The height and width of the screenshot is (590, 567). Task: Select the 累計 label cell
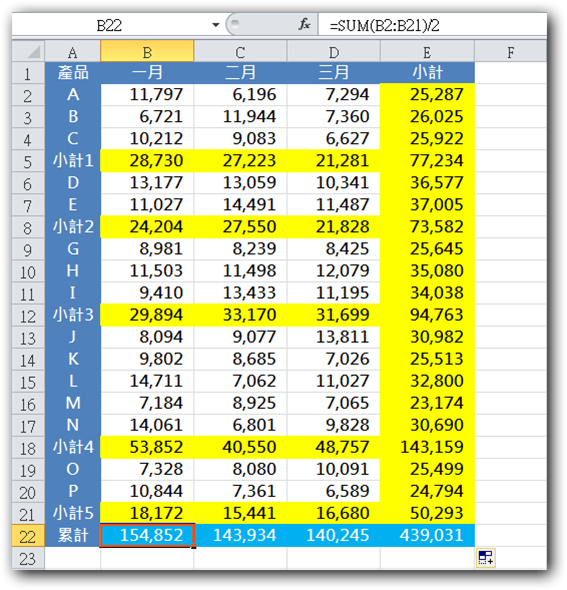point(73,535)
